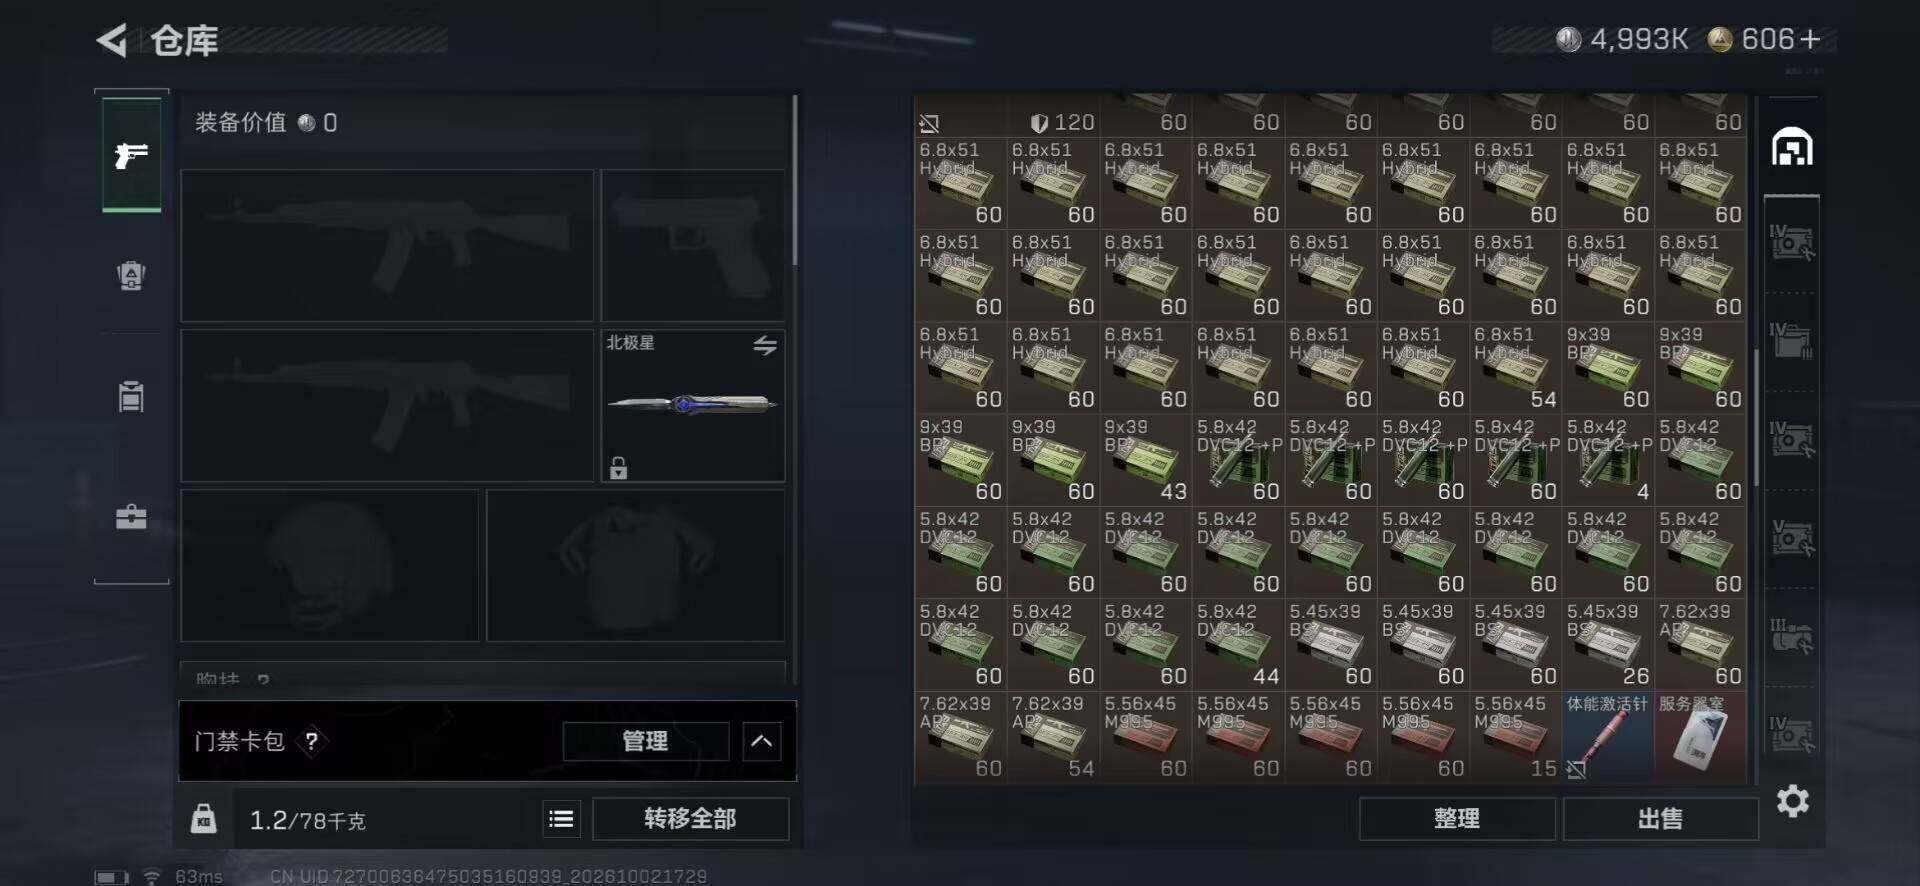Click the empty pistol slot

pos(692,245)
